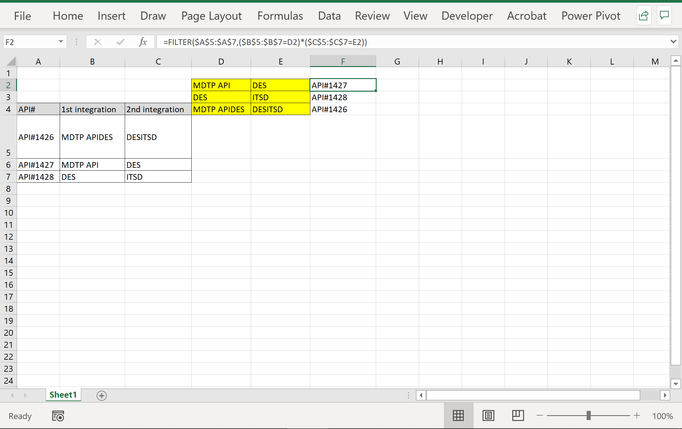Open the Acrobat ribbon tab

[527, 16]
